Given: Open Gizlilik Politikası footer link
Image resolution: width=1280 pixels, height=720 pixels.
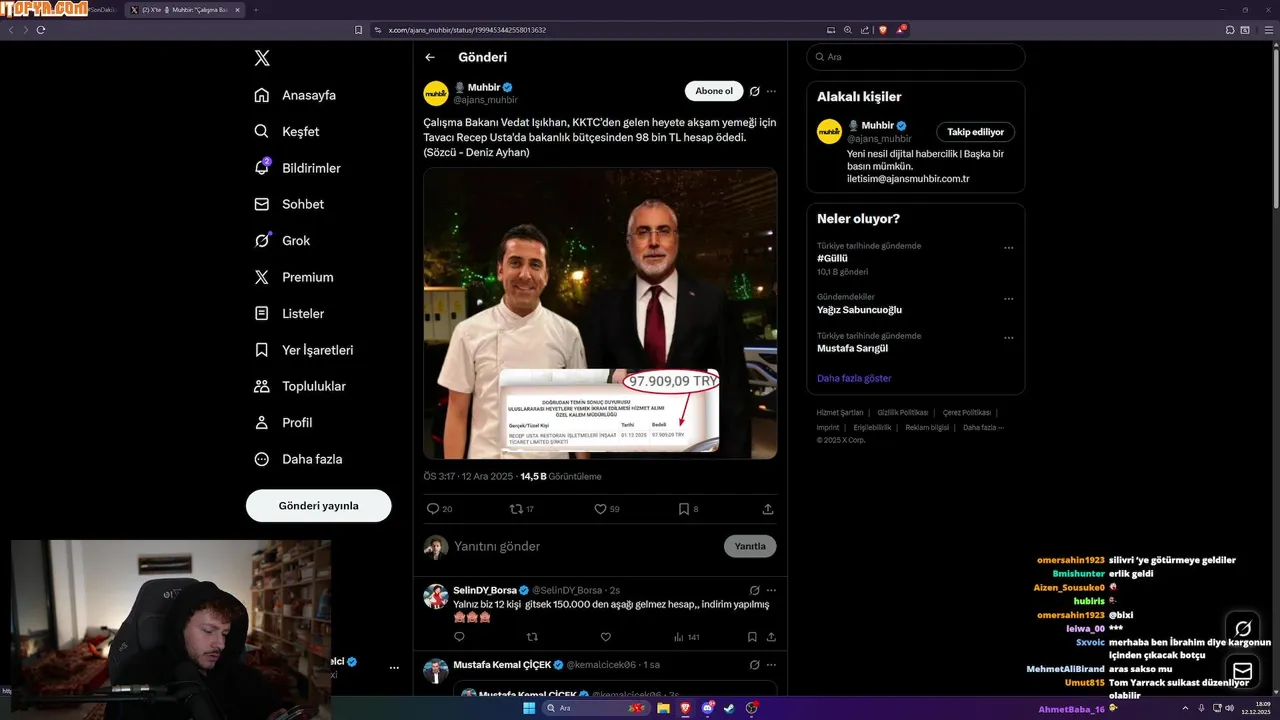Looking at the screenshot, I should (903, 412).
